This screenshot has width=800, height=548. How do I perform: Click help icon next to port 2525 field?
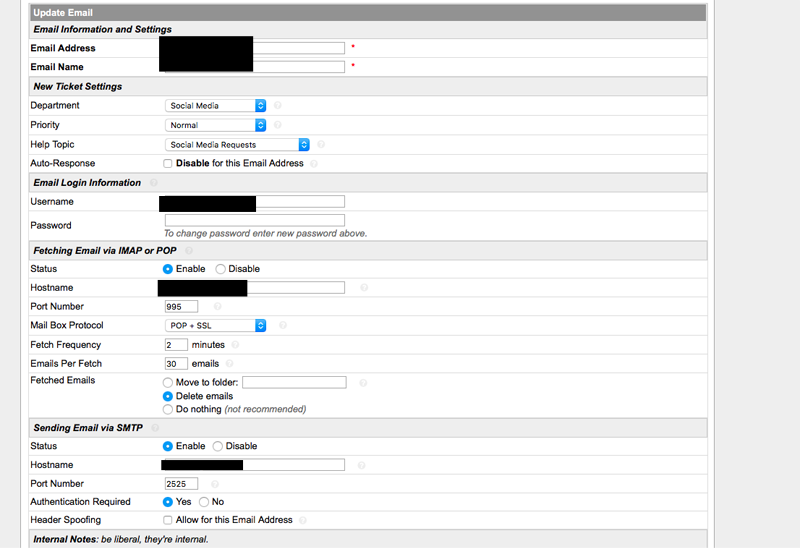pos(215,484)
